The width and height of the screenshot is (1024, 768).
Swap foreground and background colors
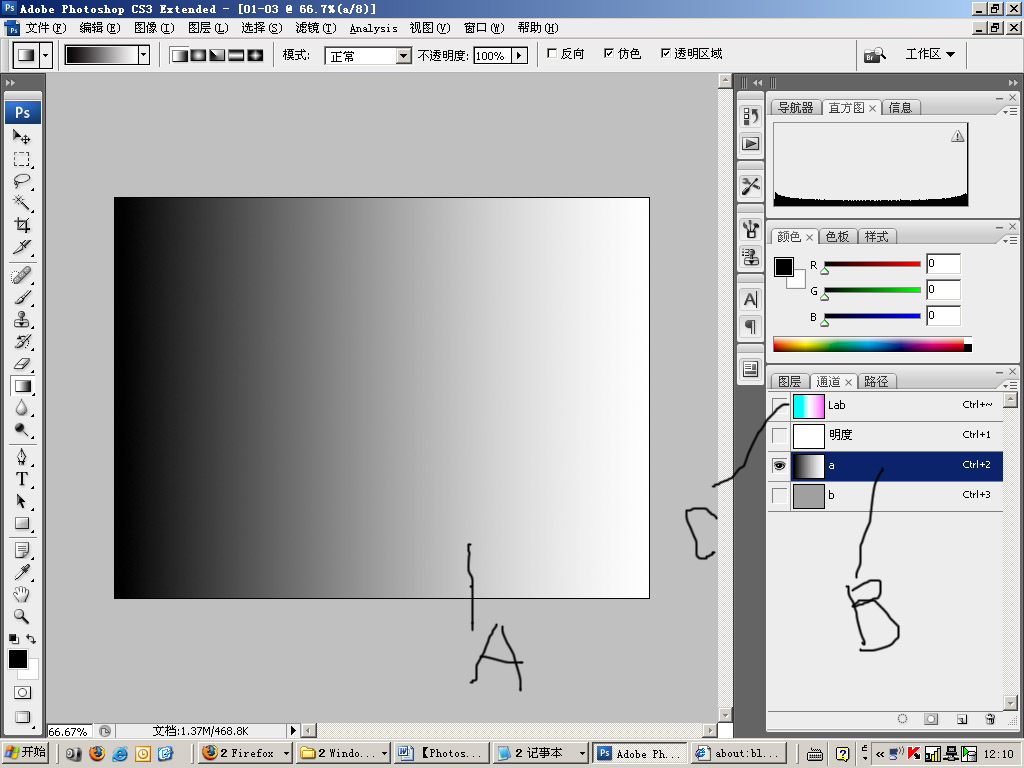tap(31, 639)
